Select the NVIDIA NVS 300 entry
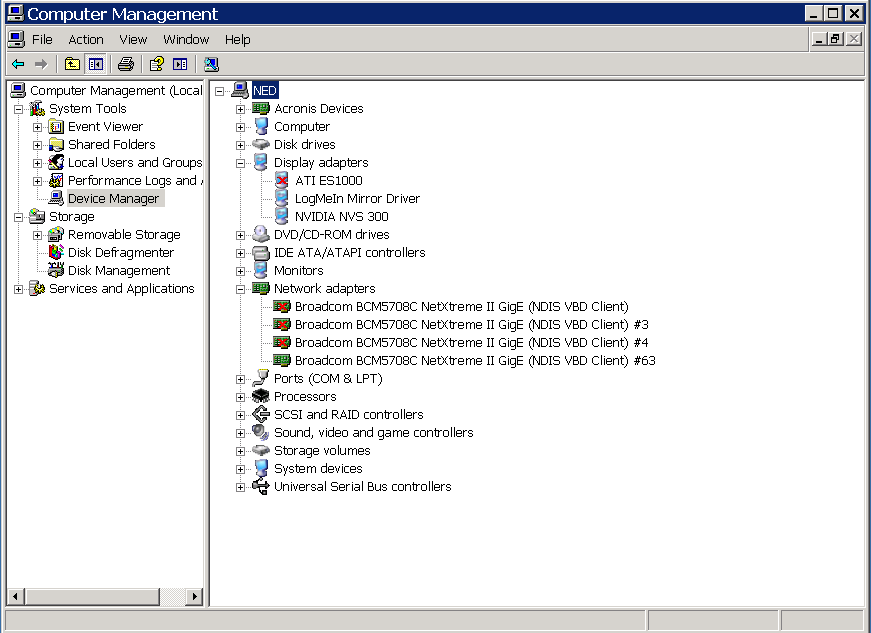 point(342,217)
